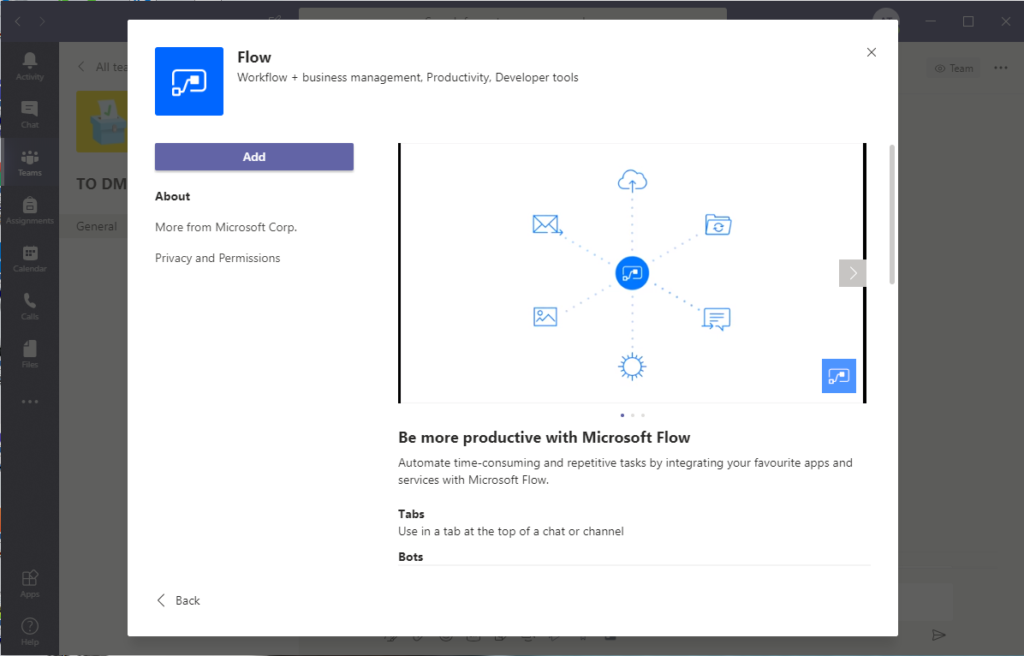Open the Activity feed

click(x=29, y=65)
